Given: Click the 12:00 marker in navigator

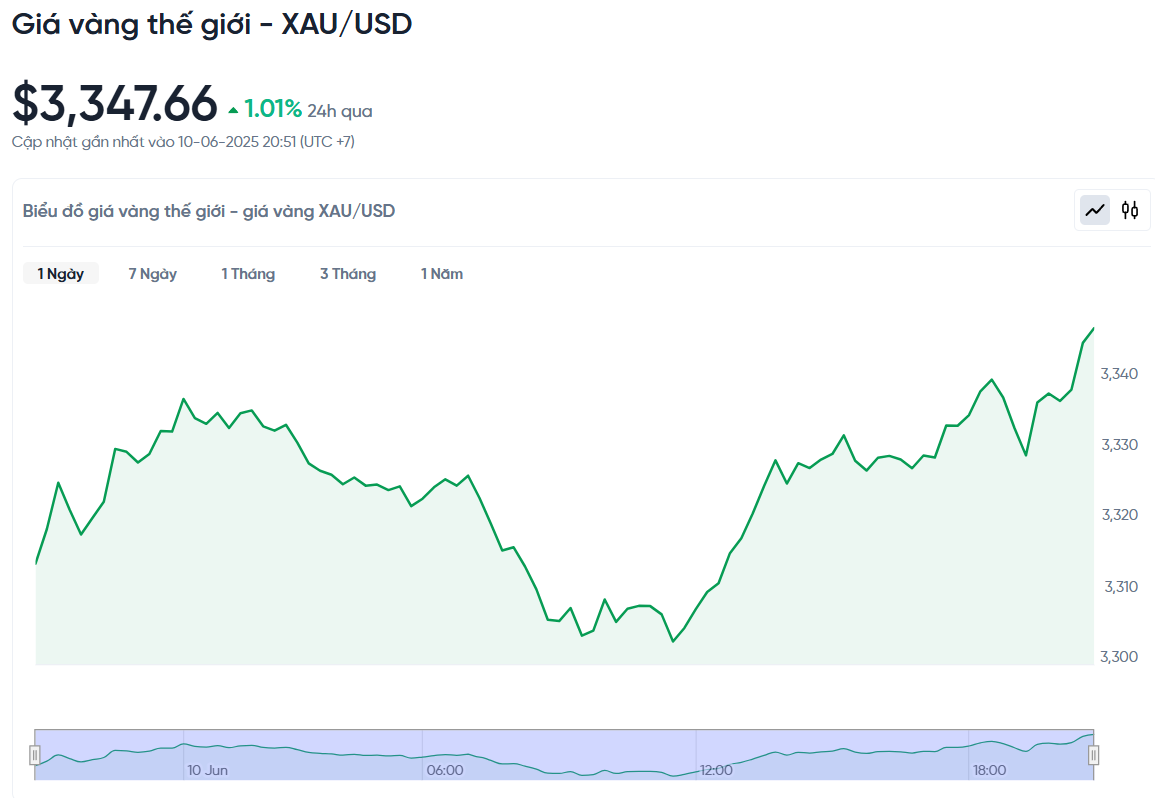Looking at the screenshot, I should tap(716, 770).
